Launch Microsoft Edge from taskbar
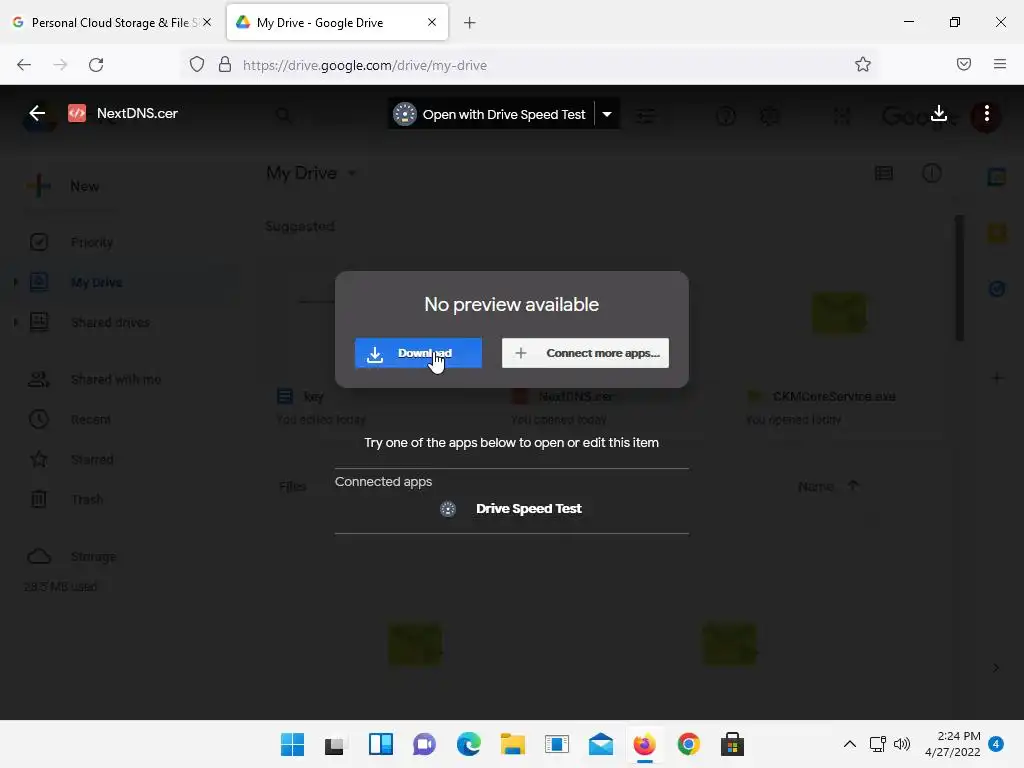Viewport: 1024px width, 768px height. (x=468, y=744)
